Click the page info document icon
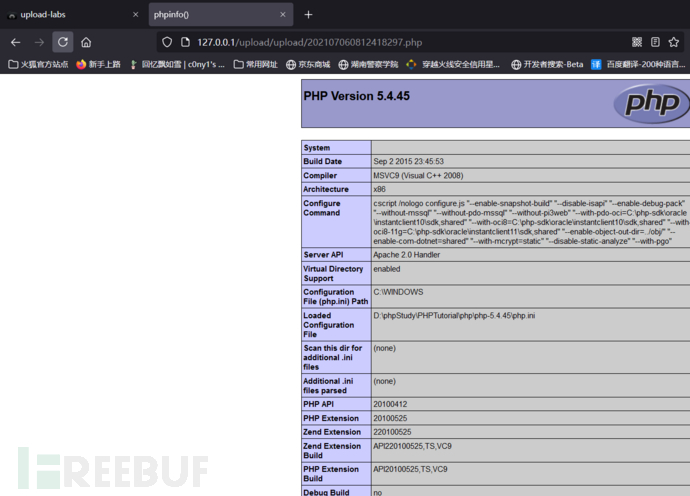This screenshot has width=690, height=496. point(185,42)
